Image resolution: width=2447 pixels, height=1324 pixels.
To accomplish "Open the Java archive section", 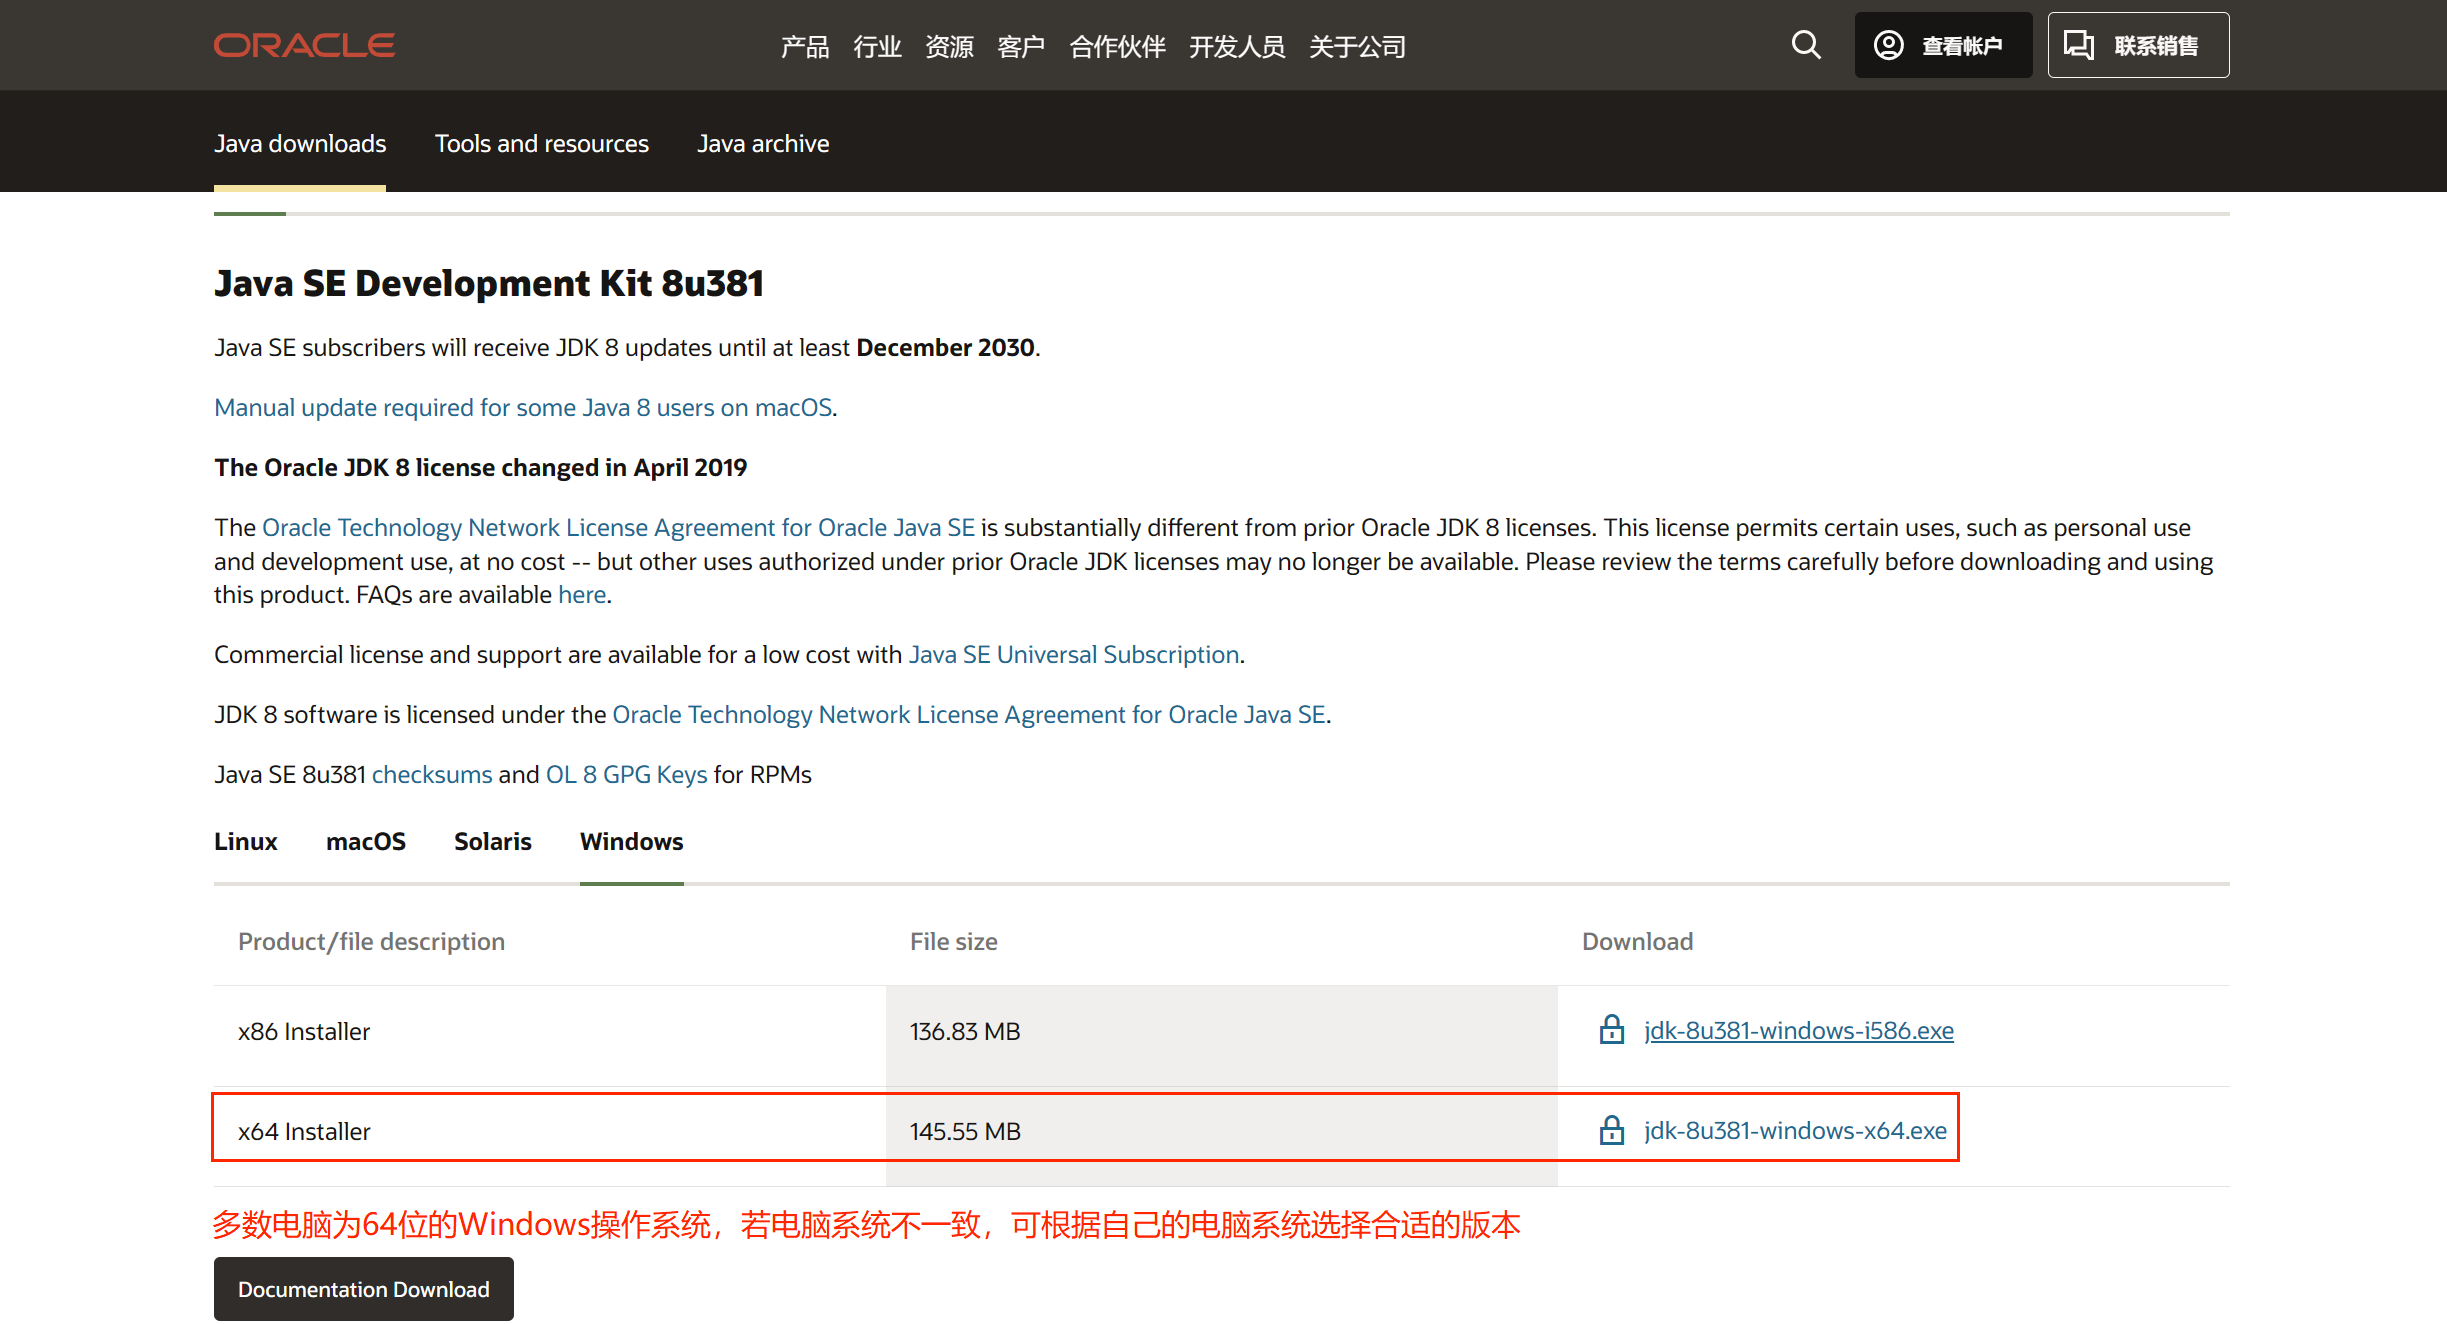I will pyautogui.click(x=763, y=143).
